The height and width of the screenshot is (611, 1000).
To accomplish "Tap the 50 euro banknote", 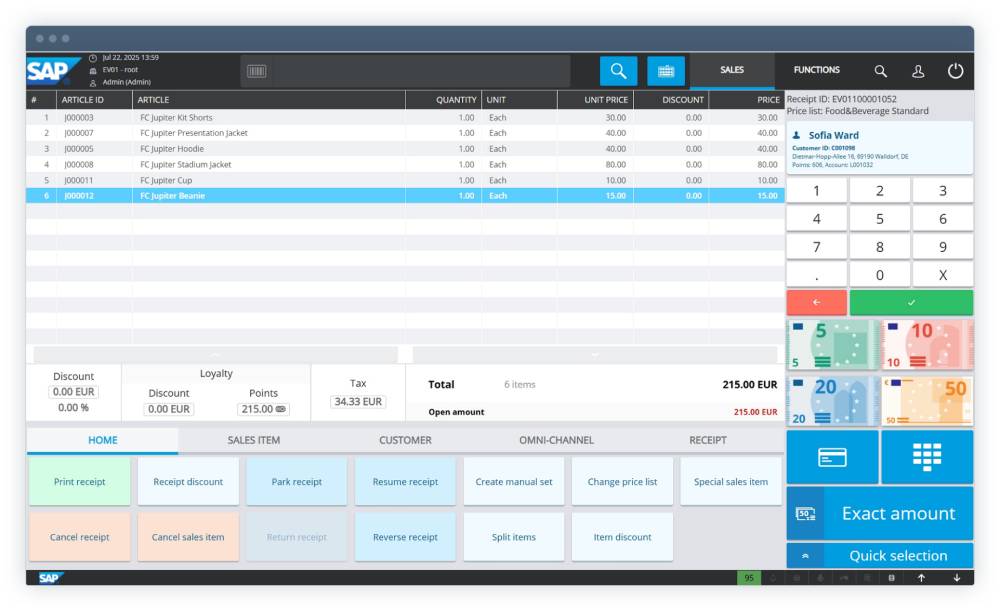I will click(x=927, y=401).
